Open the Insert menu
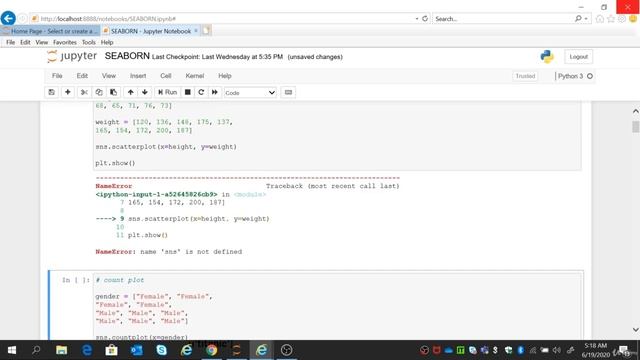This screenshot has width=640, height=360. 138,76
